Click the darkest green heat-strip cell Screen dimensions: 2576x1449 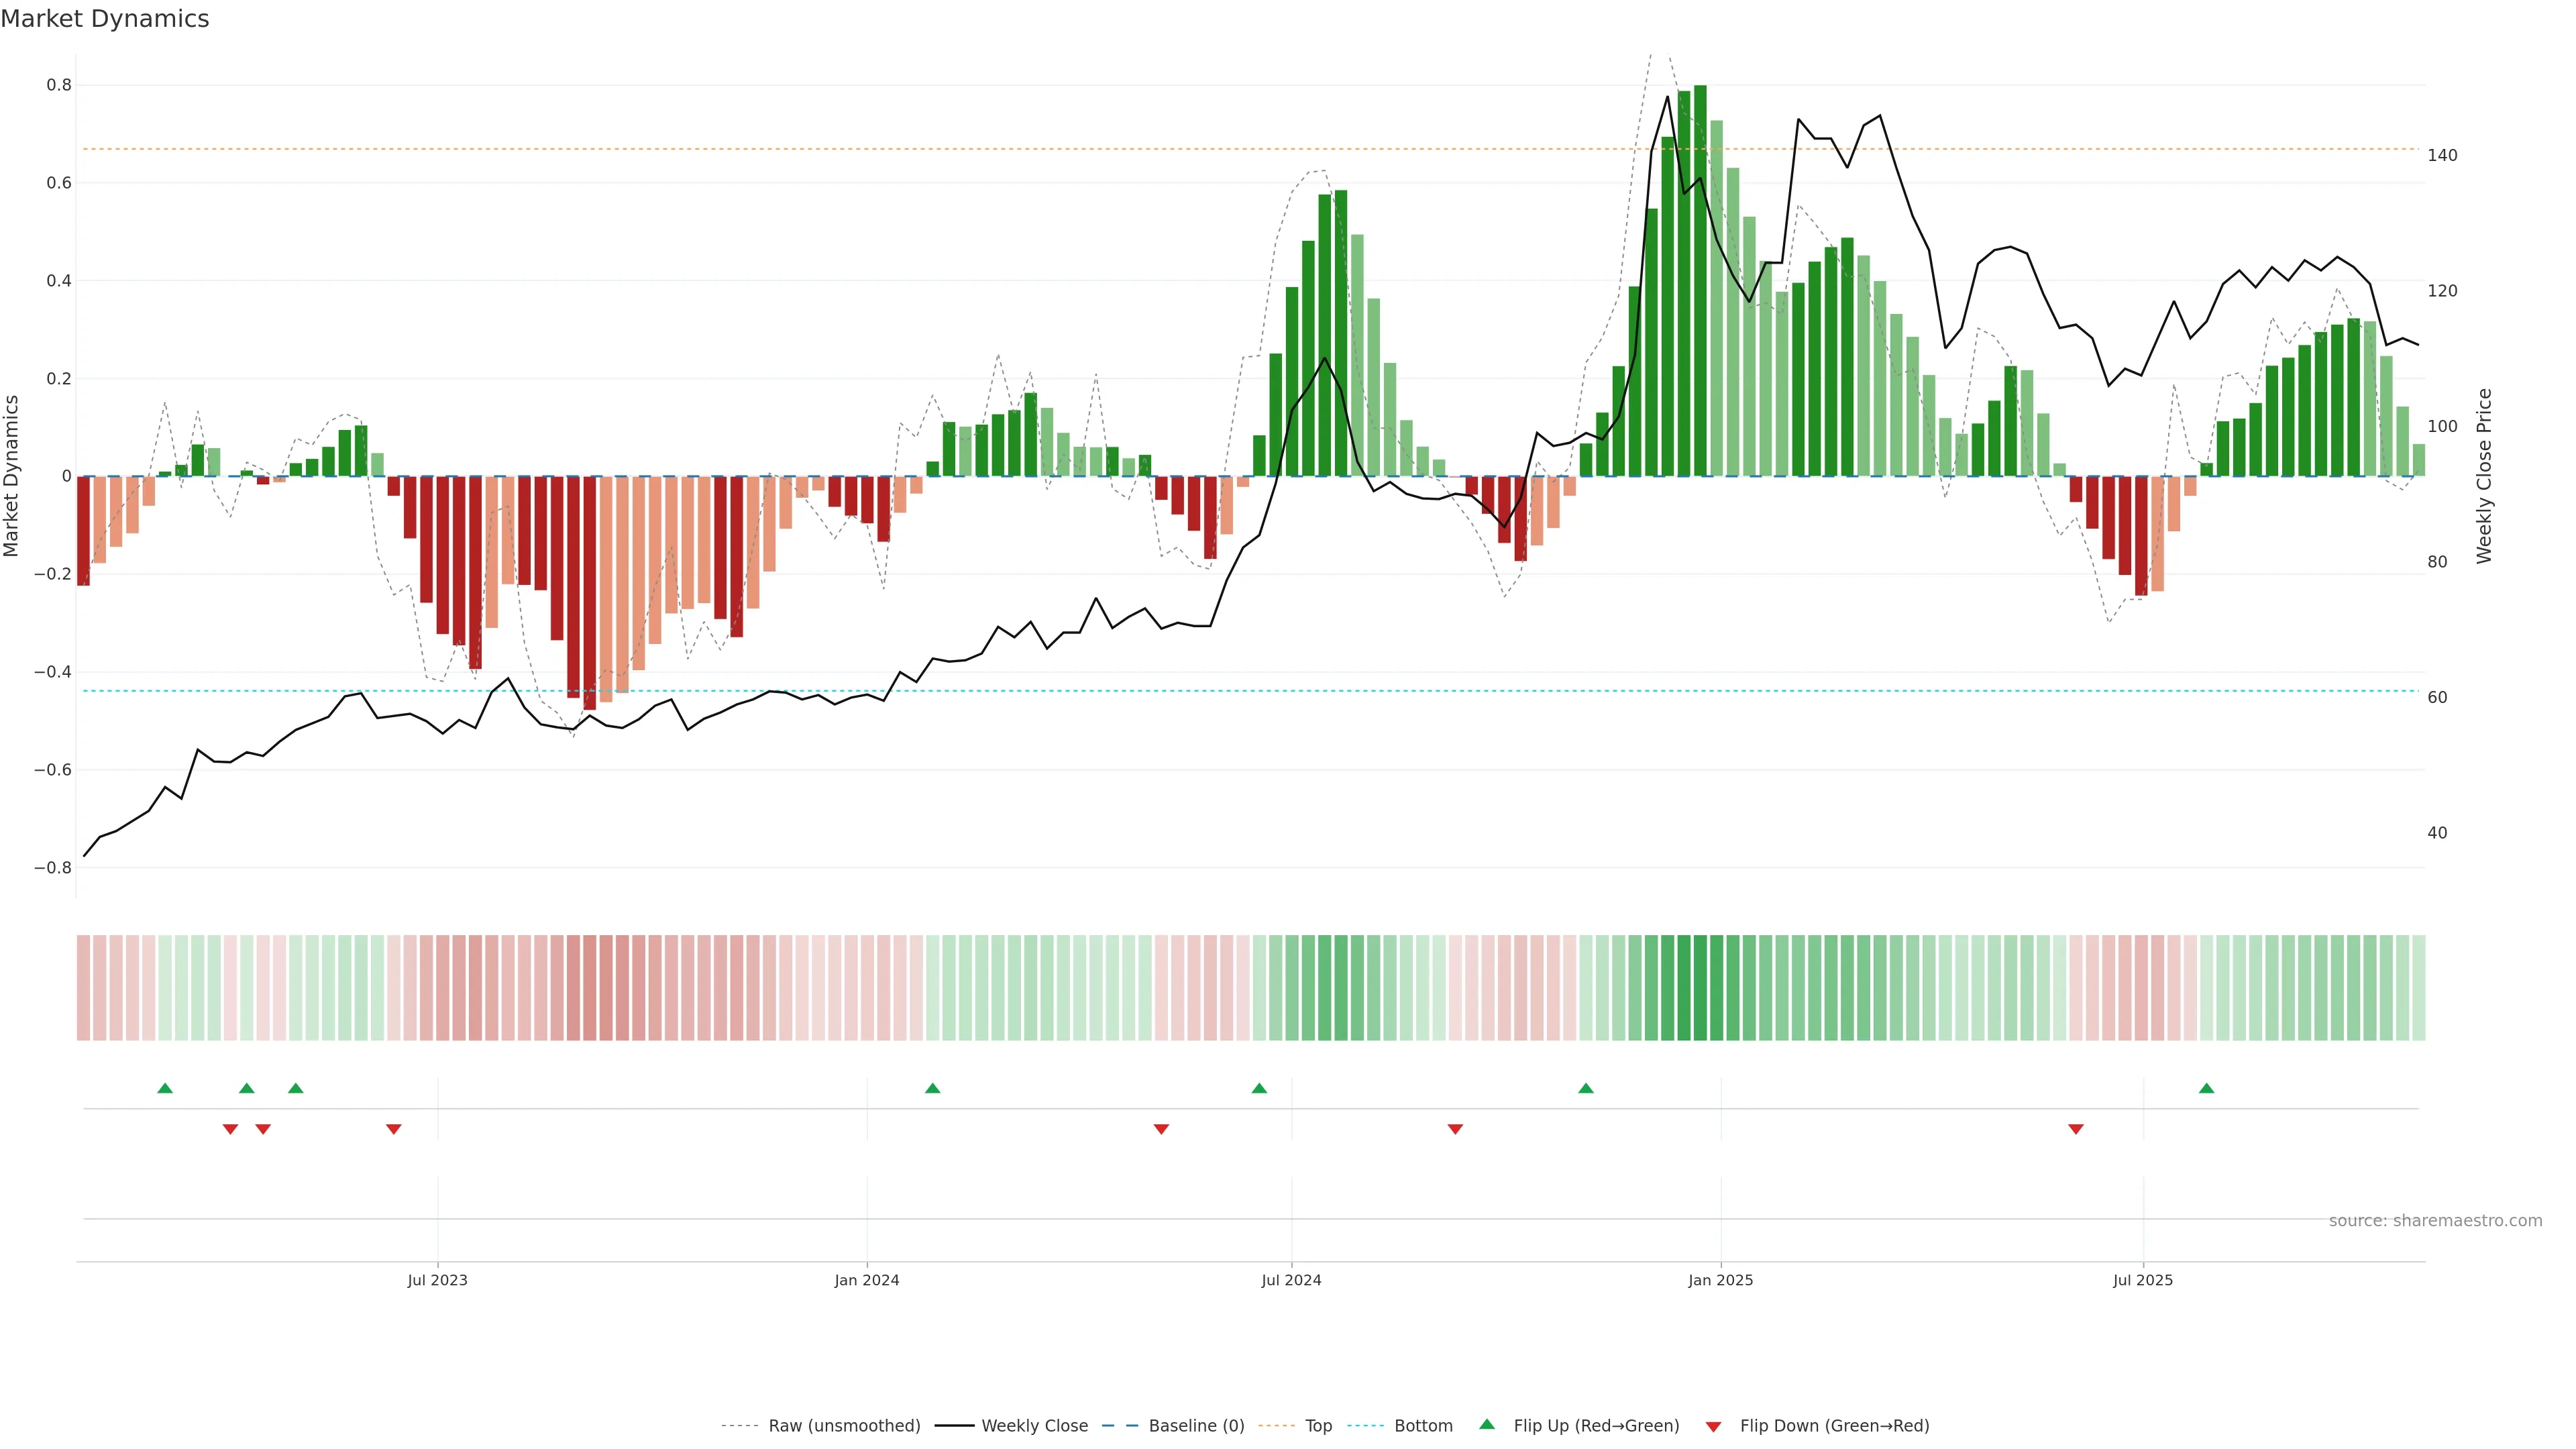(1700, 988)
